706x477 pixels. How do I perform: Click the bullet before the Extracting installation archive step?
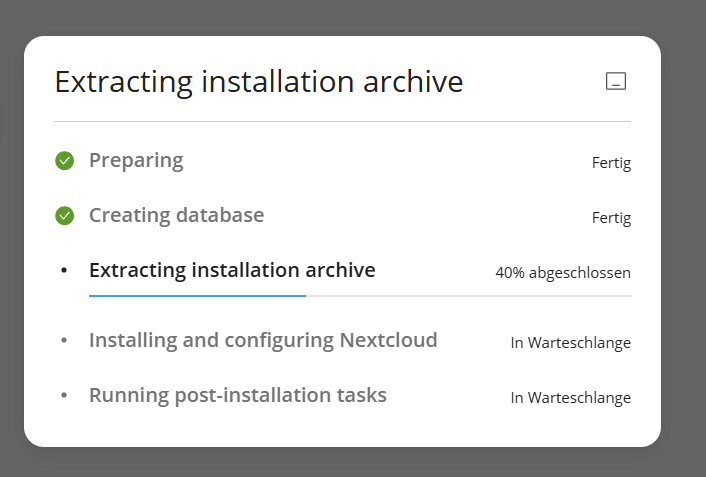(64, 270)
